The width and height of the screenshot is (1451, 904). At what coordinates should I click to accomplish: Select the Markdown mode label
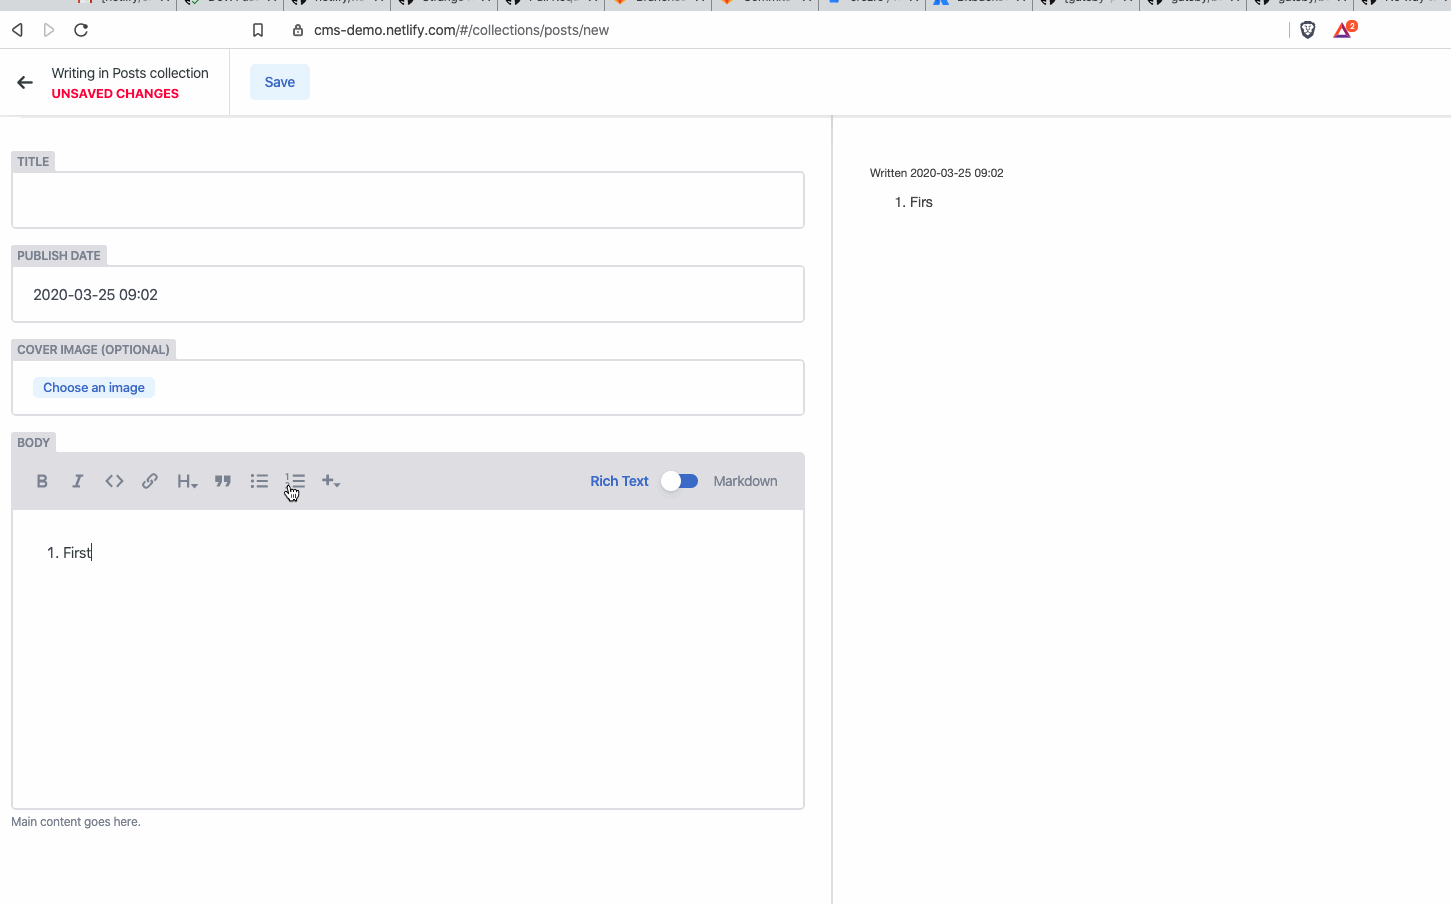pyautogui.click(x=745, y=481)
